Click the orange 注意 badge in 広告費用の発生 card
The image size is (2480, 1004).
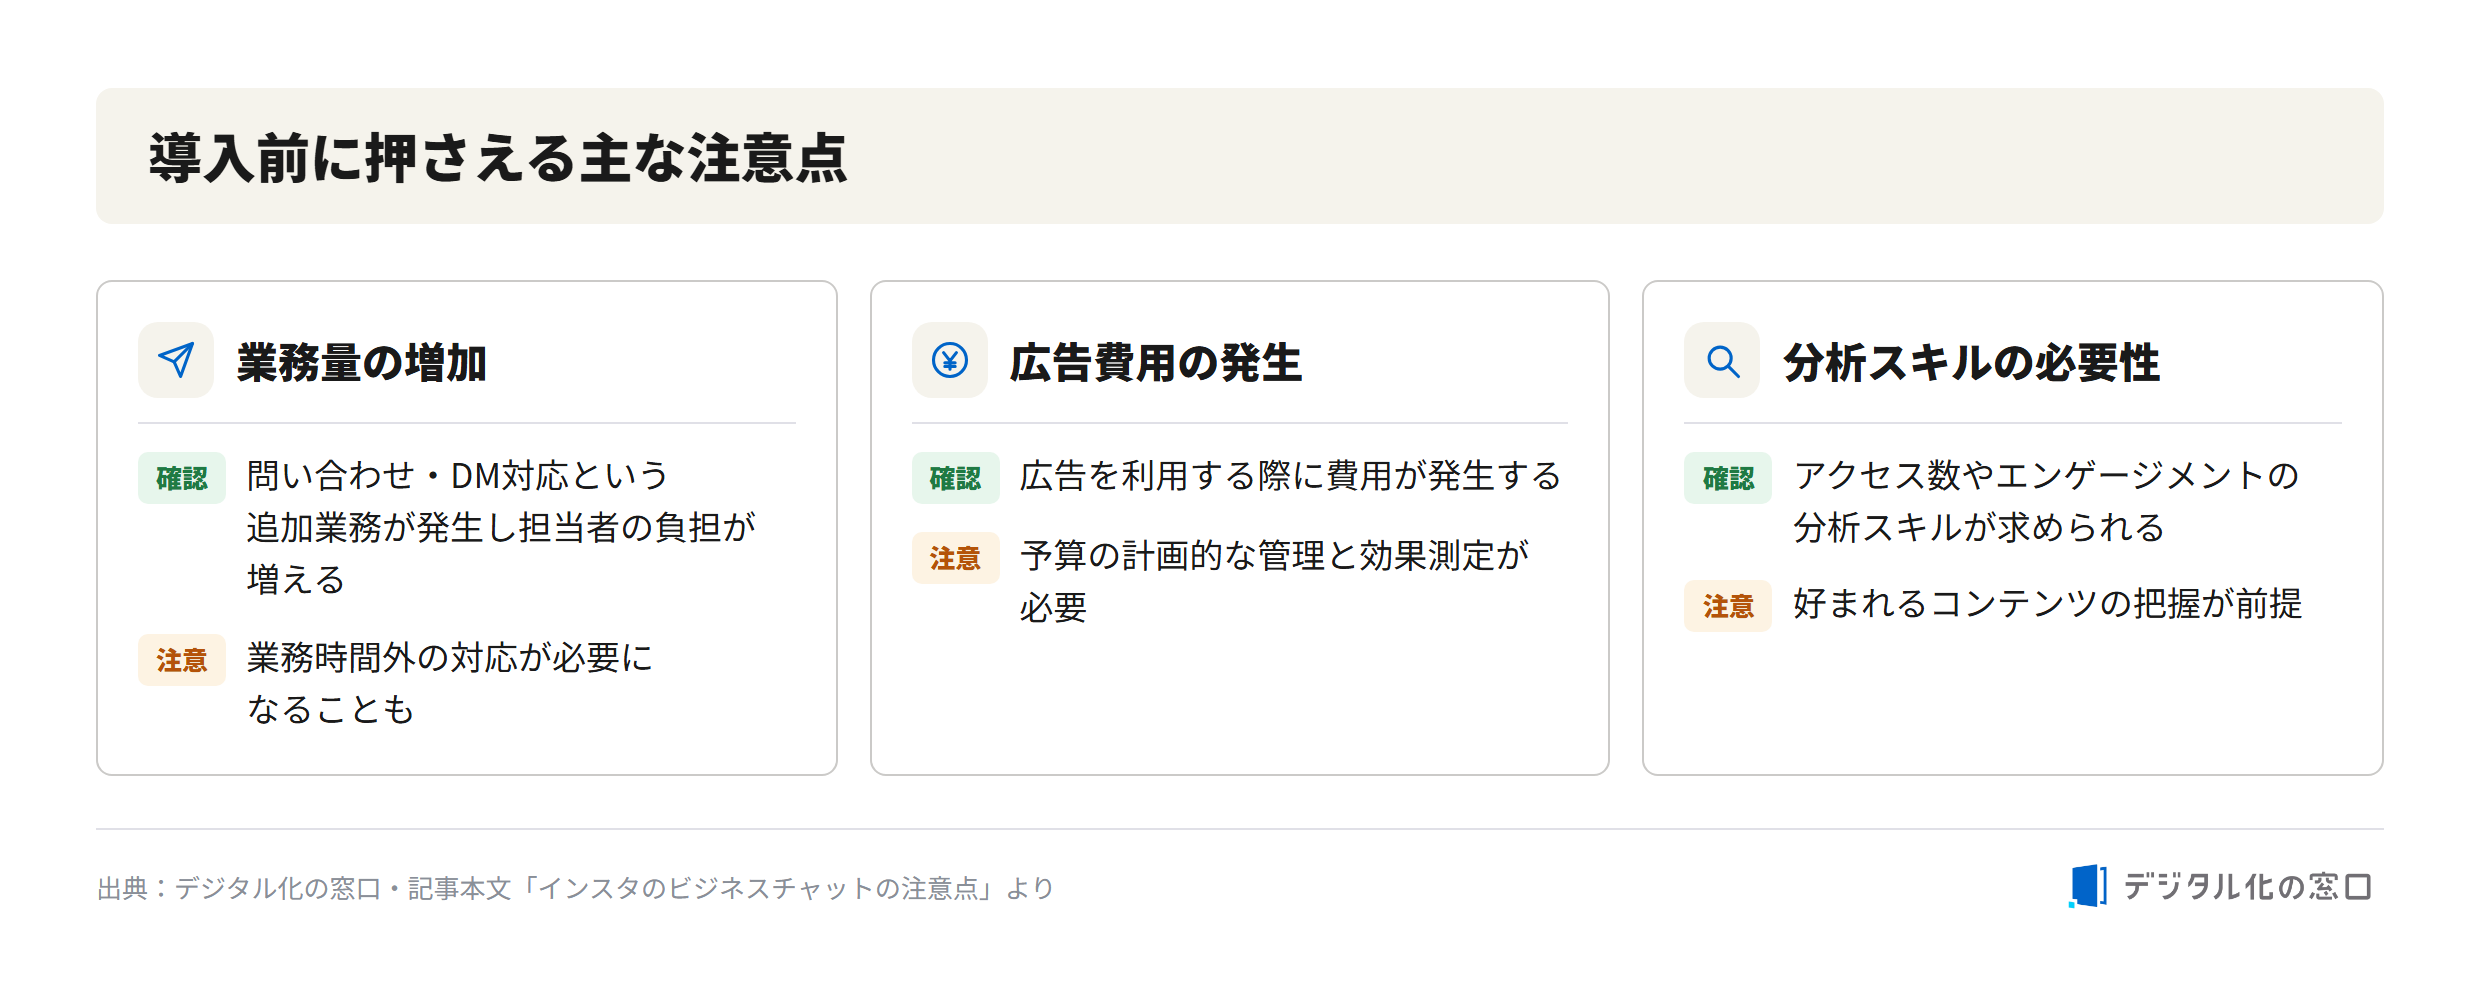(955, 558)
